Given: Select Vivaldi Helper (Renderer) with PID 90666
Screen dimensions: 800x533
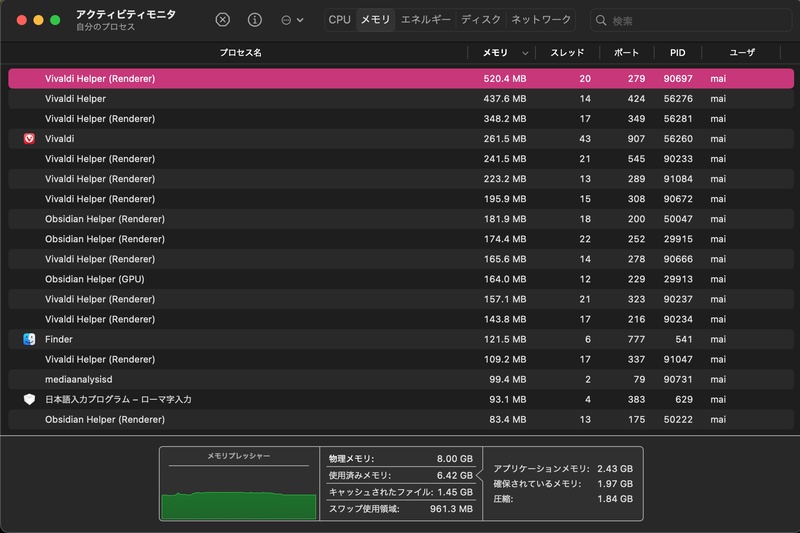Looking at the screenshot, I should pyautogui.click(x=401, y=259).
